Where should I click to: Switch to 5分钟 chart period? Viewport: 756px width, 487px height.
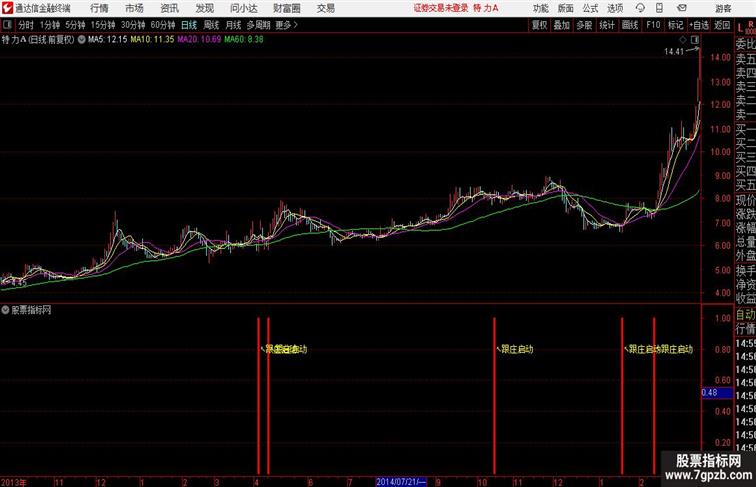pyautogui.click(x=75, y=25)
